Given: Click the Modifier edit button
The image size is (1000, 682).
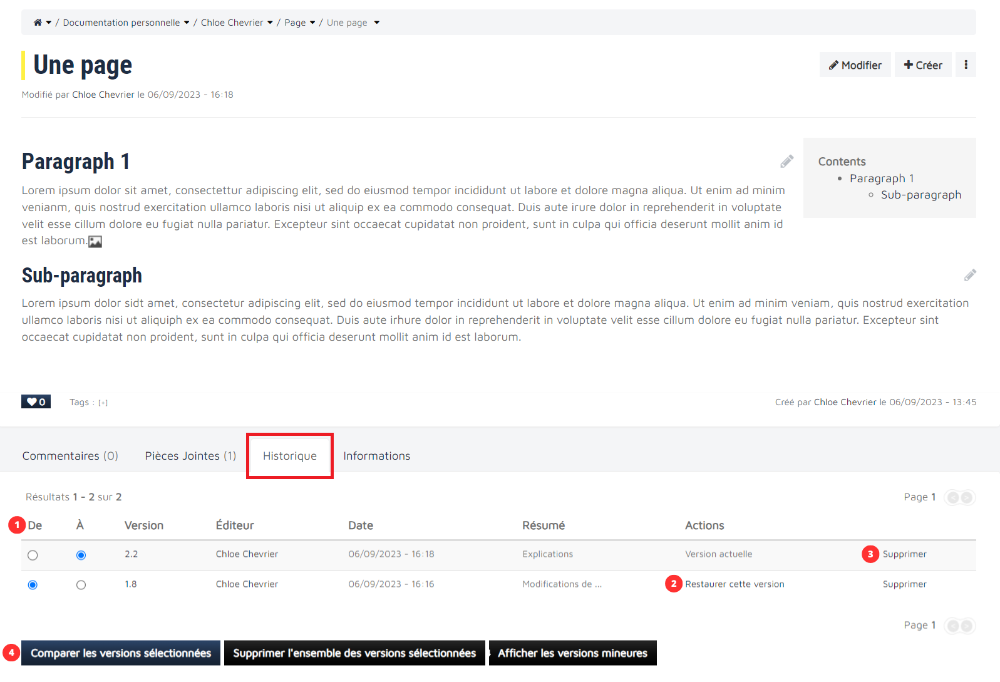Looking at the screenshot, I should tap(855, 64).
